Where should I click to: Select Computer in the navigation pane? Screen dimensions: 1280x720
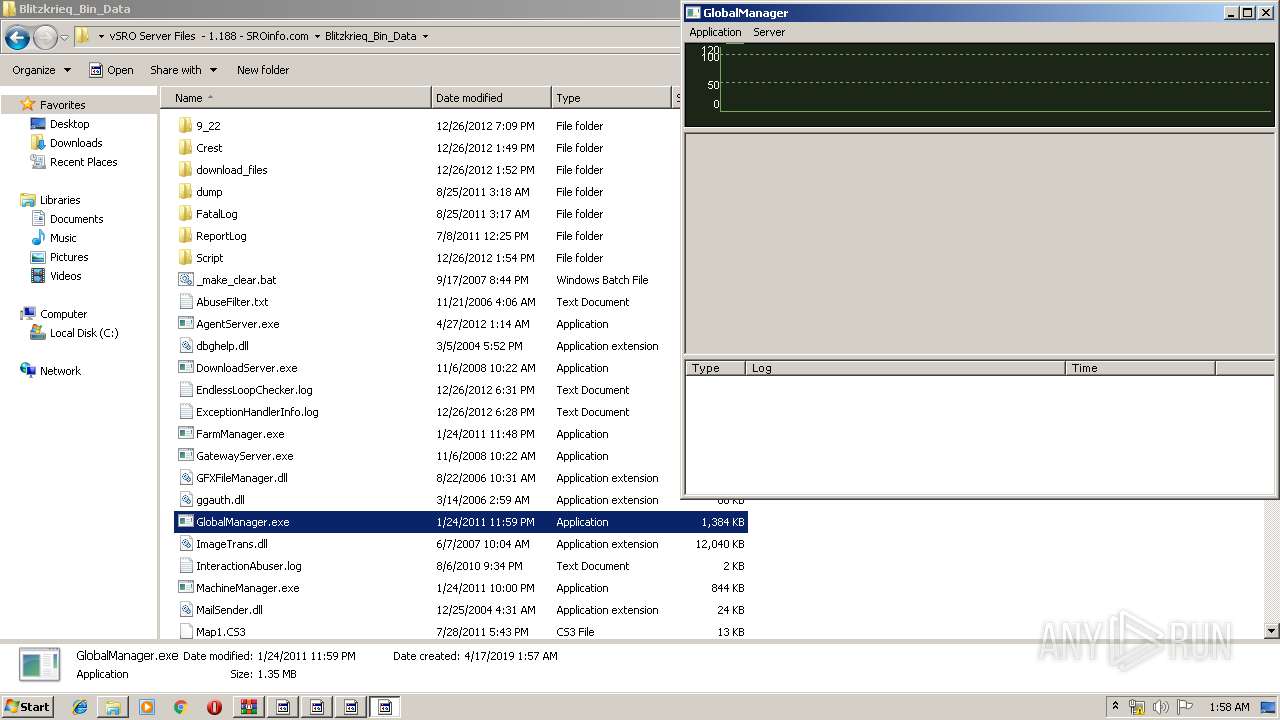(63, 314)
